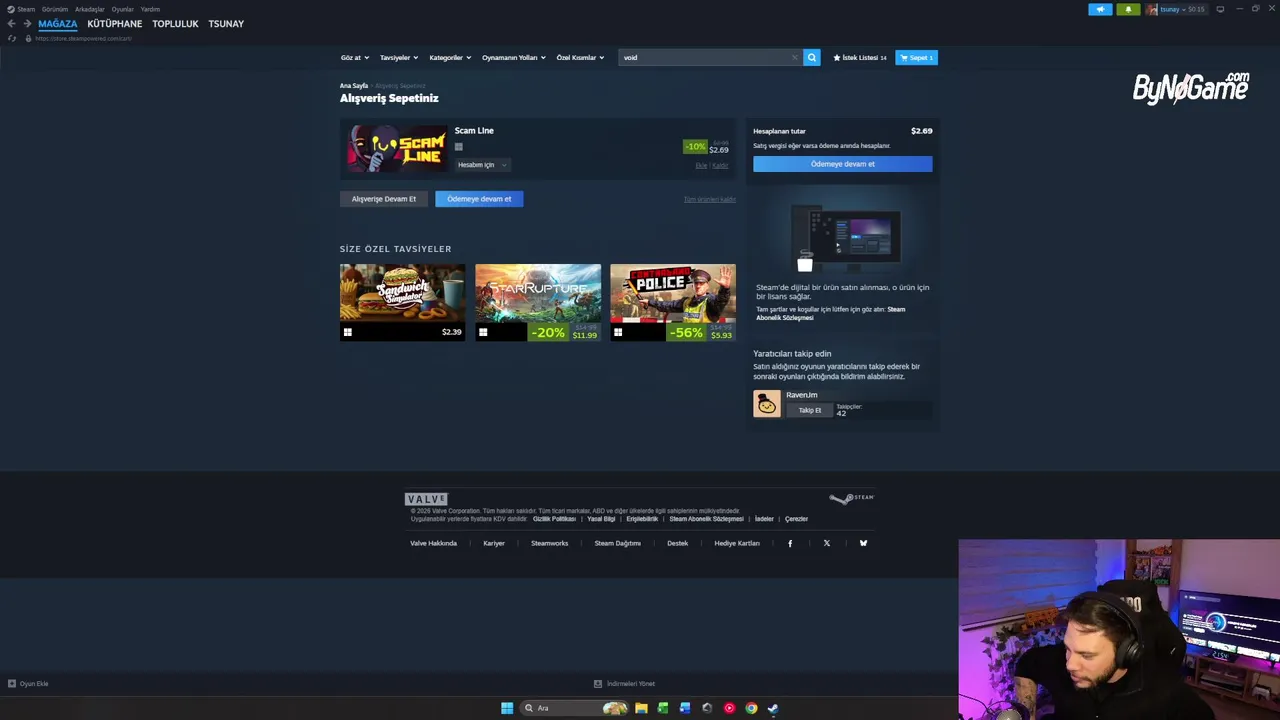Switch to the MAĞAZA tab

[58, 24]
